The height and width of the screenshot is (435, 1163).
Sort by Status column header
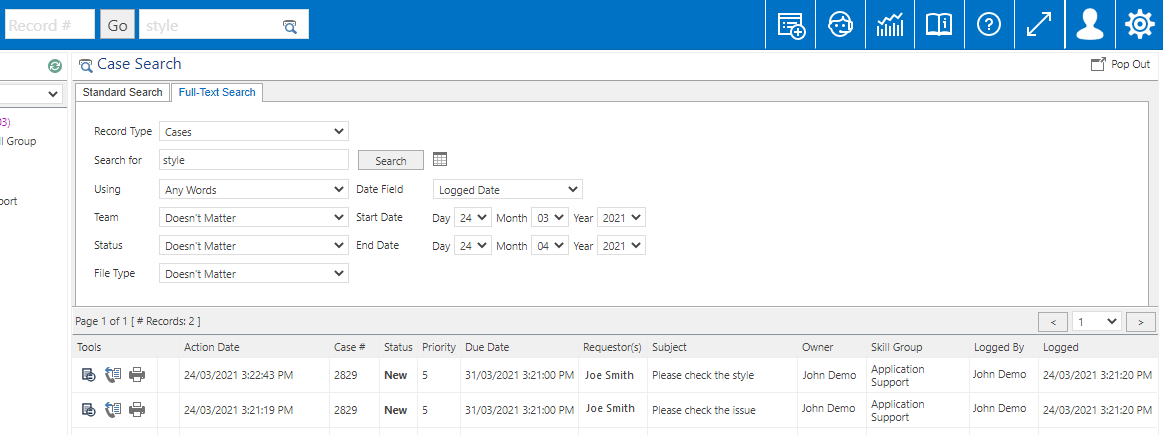tap(398, 347)
